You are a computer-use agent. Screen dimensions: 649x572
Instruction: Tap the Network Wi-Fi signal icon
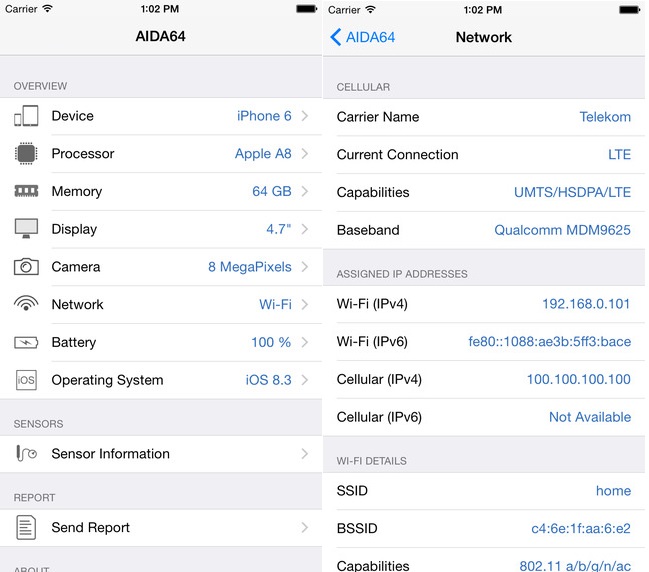26,304
